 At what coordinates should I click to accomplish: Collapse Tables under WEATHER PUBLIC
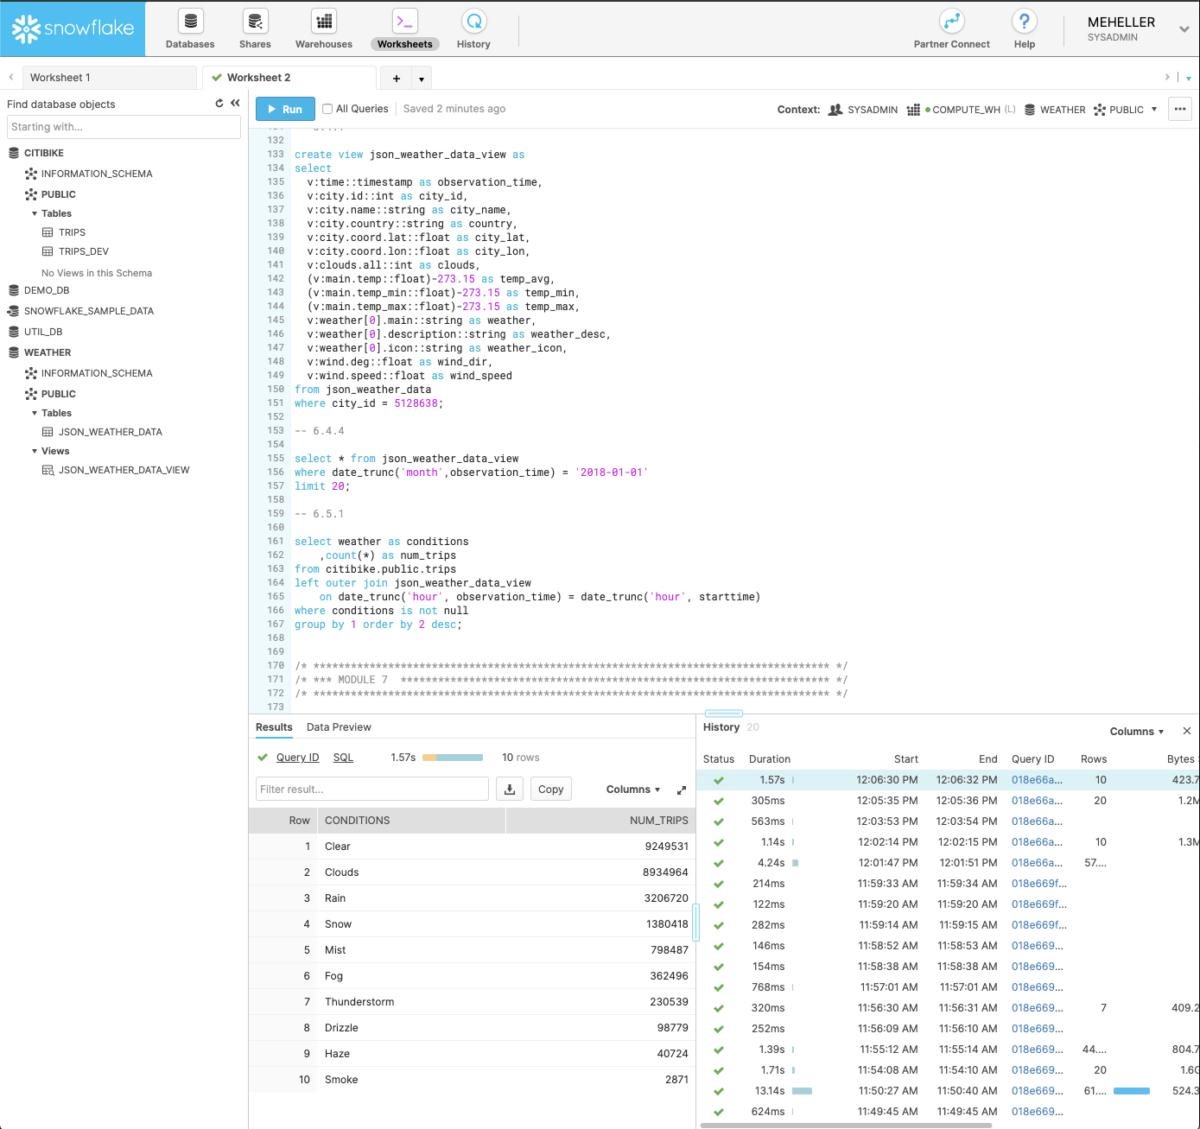pyautogui.click(x=35, y=413)
